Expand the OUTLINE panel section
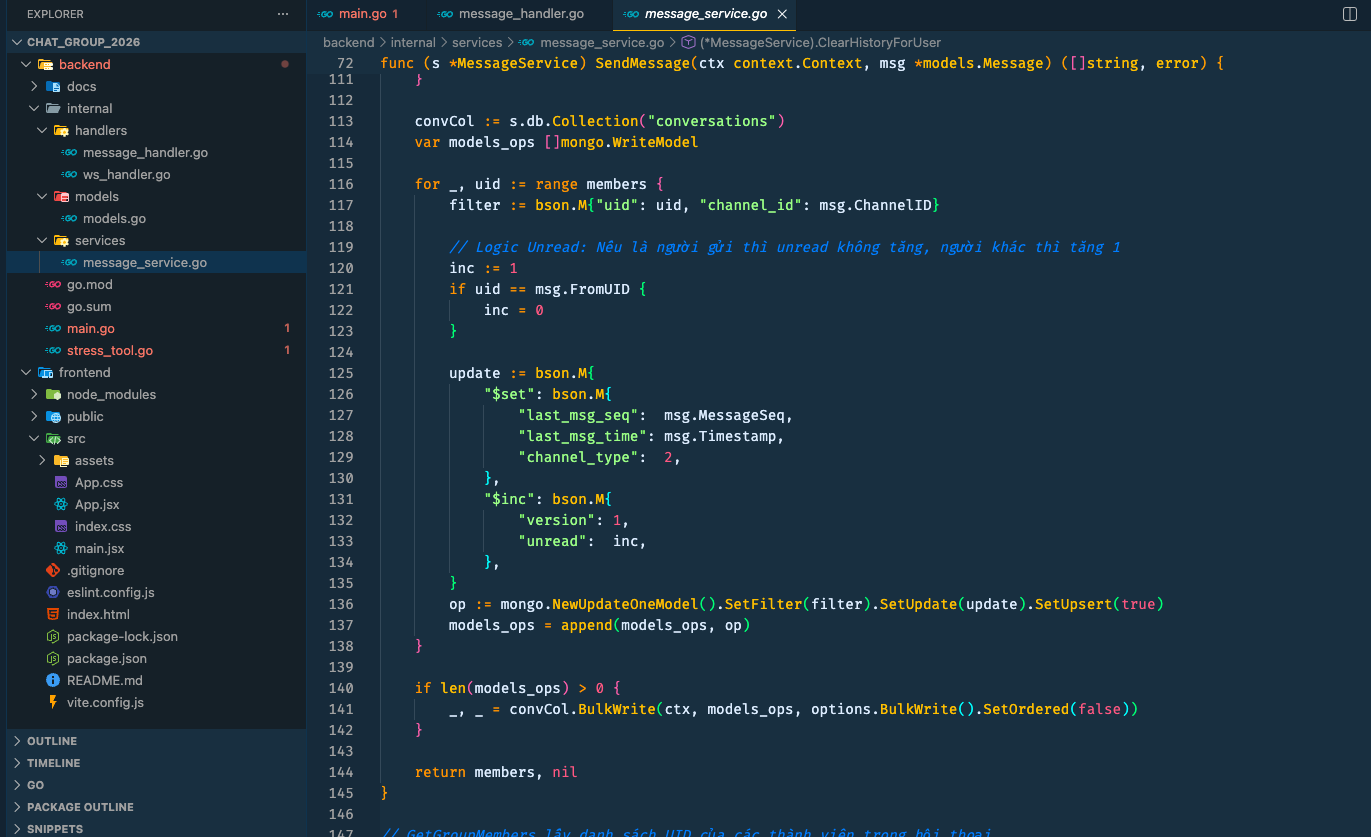The image size is (1371, 837). [156, 741]
